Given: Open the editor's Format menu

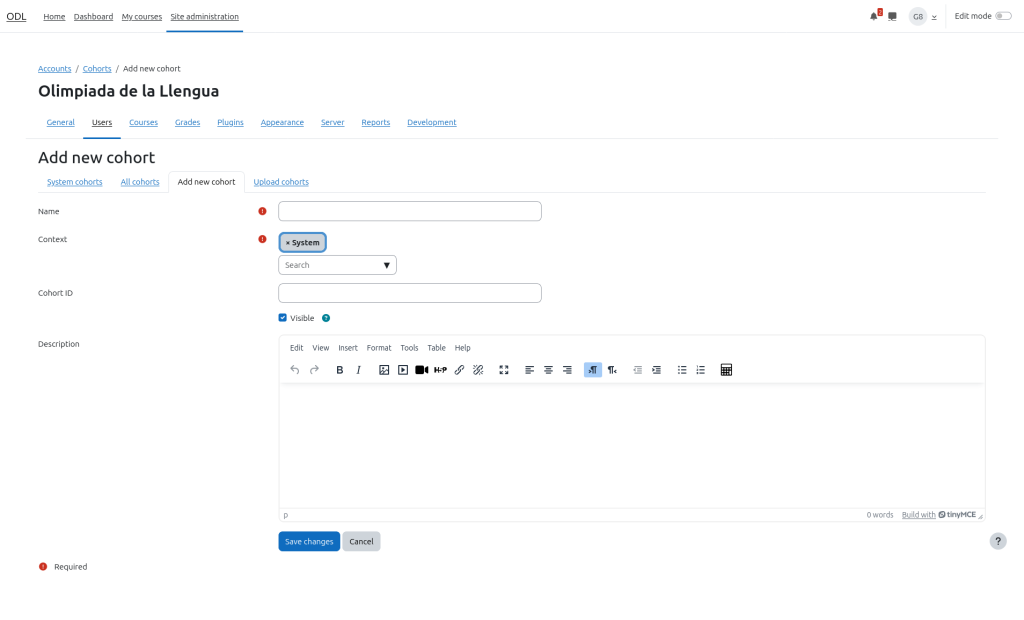Looking at the screenshot, I should point(378,348).
